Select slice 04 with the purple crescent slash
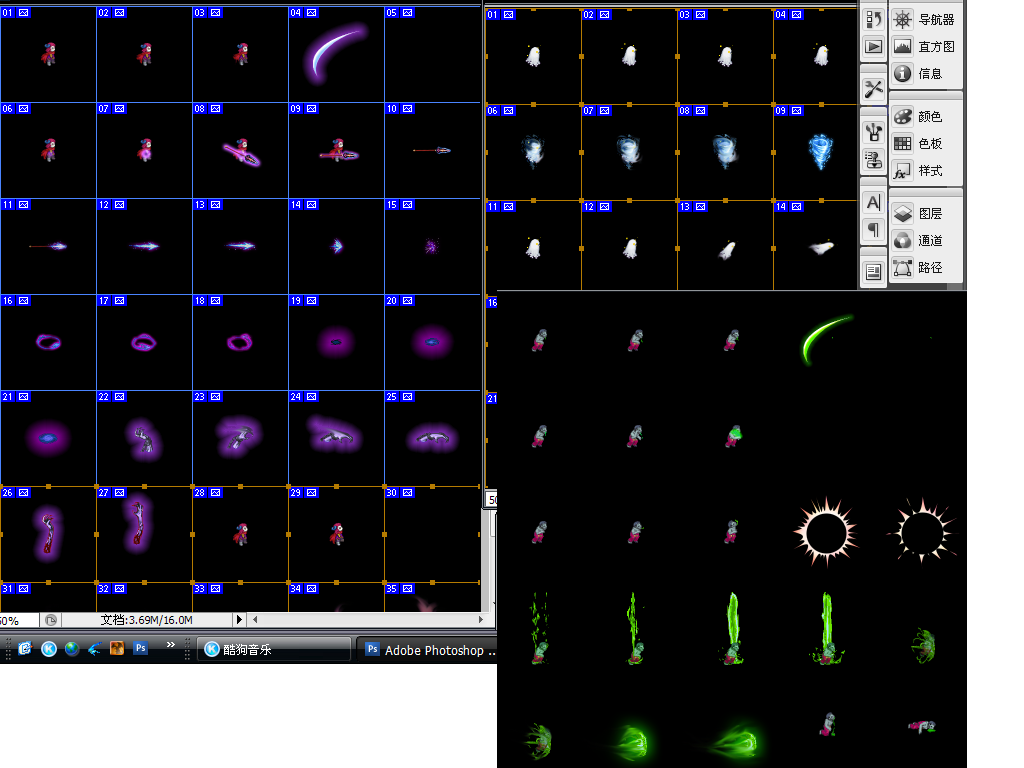1024x768 pixels. click(336, 54)
